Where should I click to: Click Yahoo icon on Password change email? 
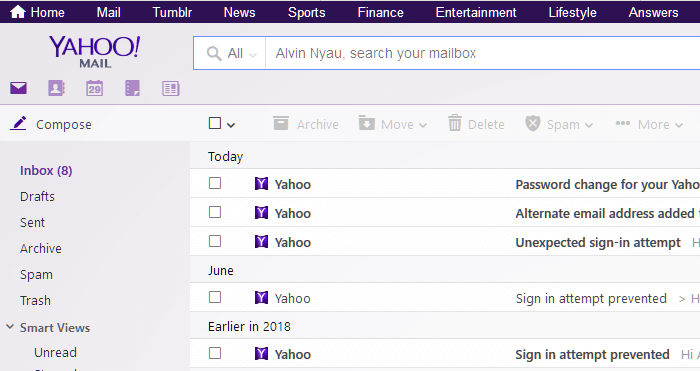pyautogui.click(x=261, y=183)
